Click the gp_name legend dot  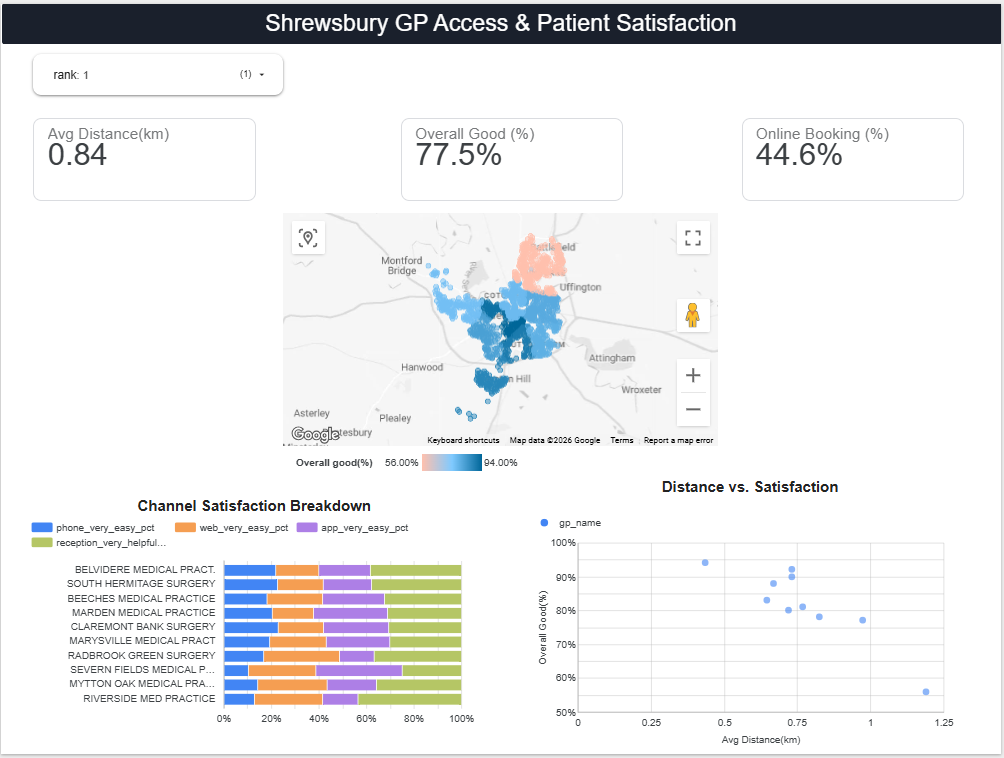[544, 522]
